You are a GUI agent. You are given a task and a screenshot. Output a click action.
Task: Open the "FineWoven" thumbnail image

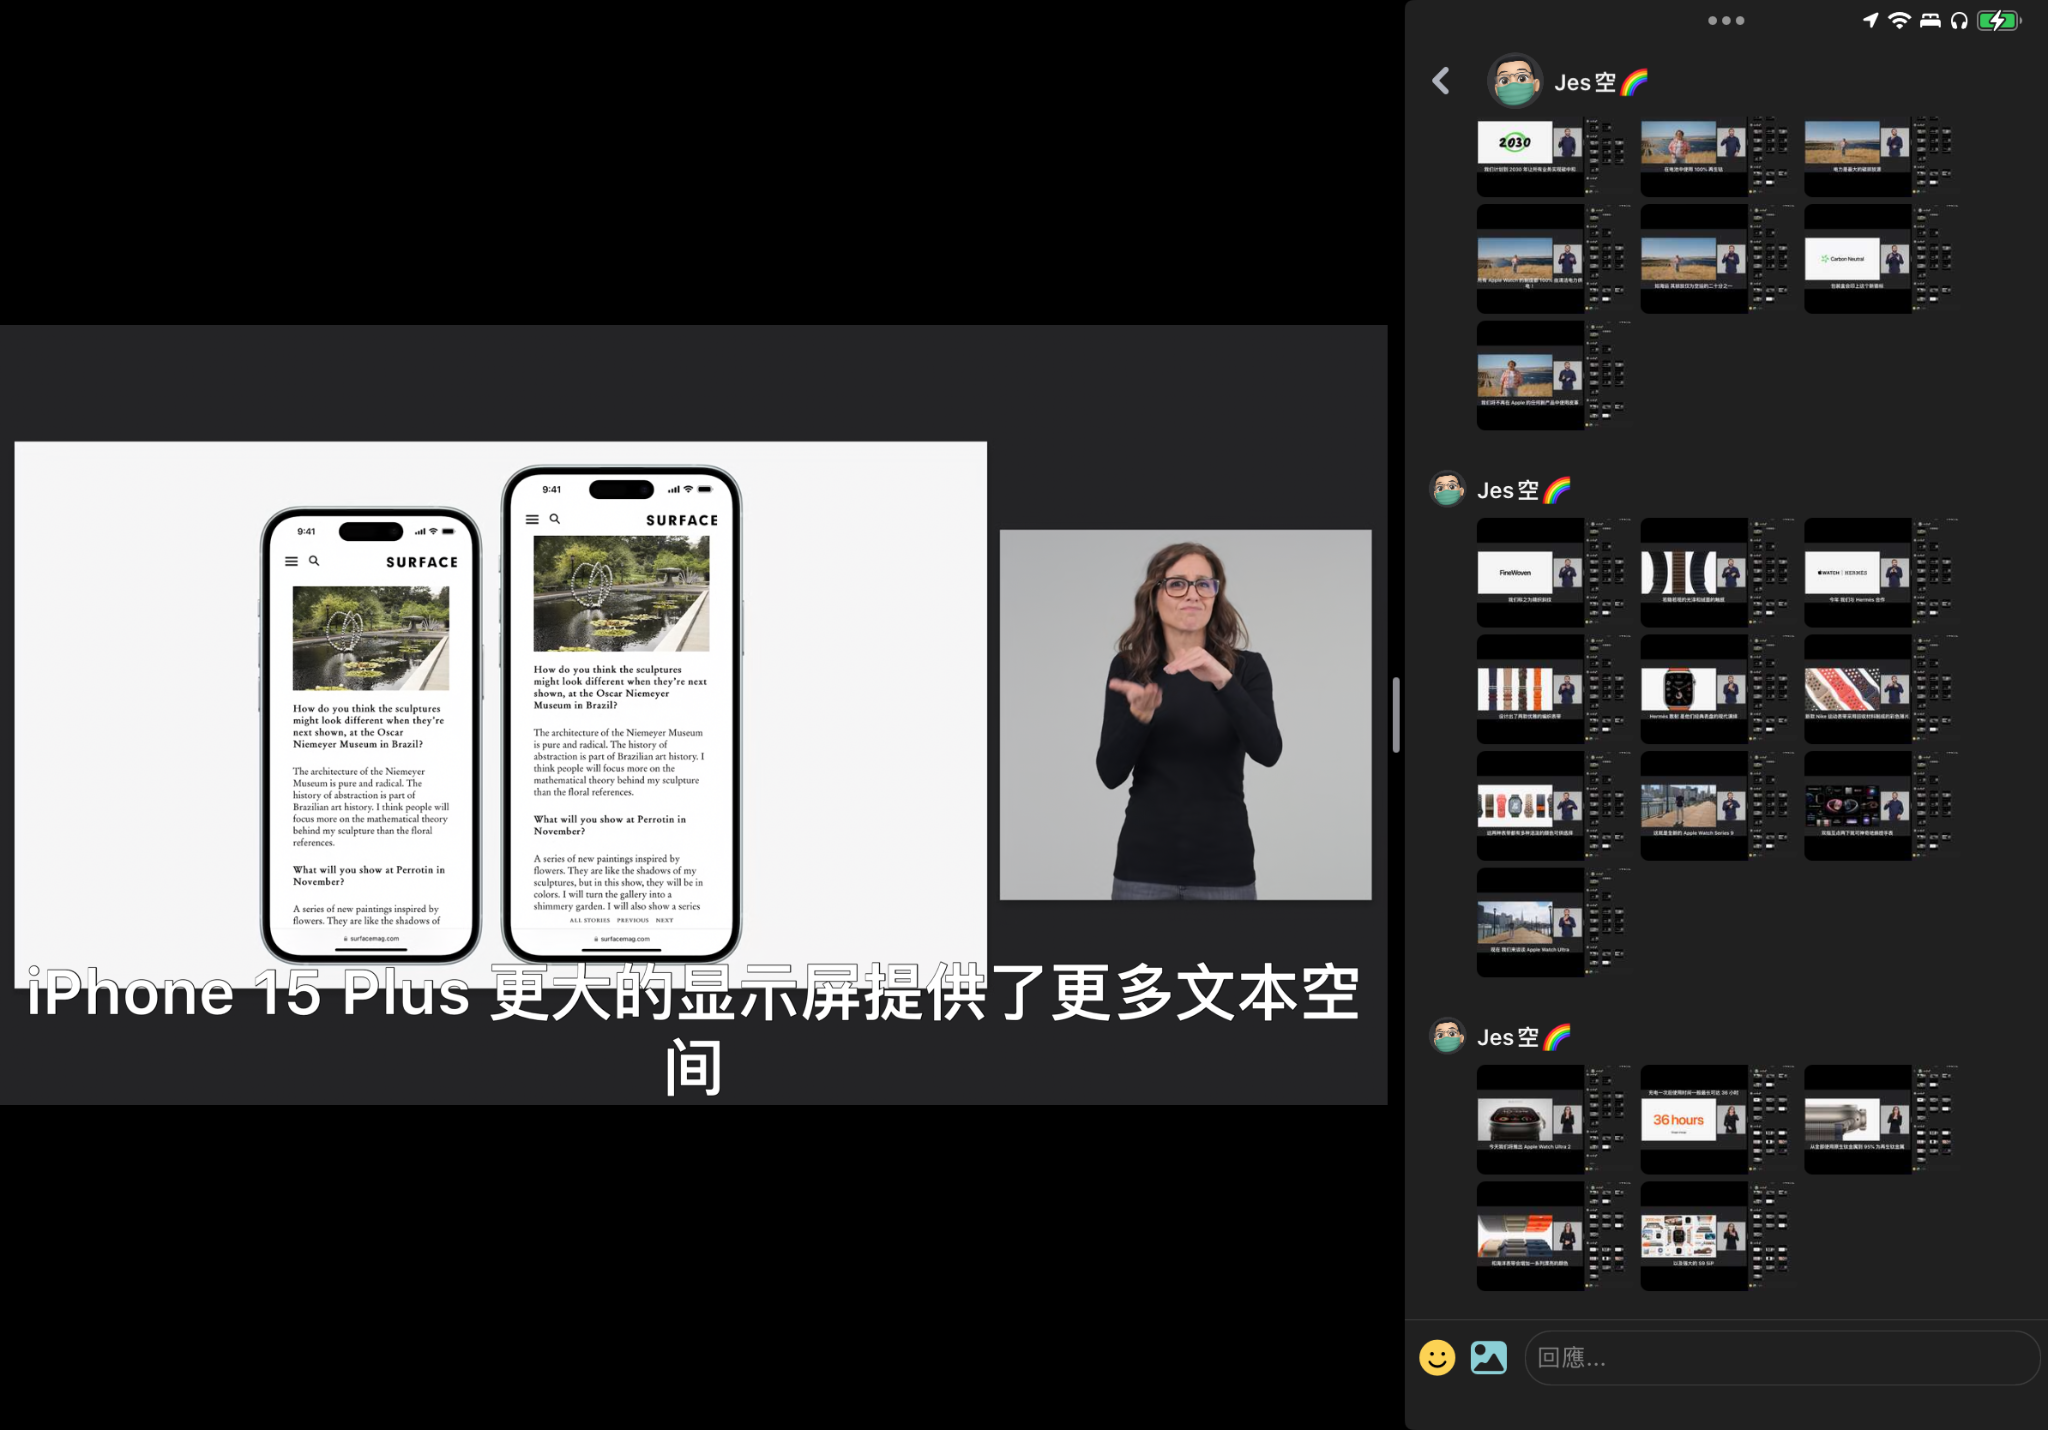click(1550, 572)
